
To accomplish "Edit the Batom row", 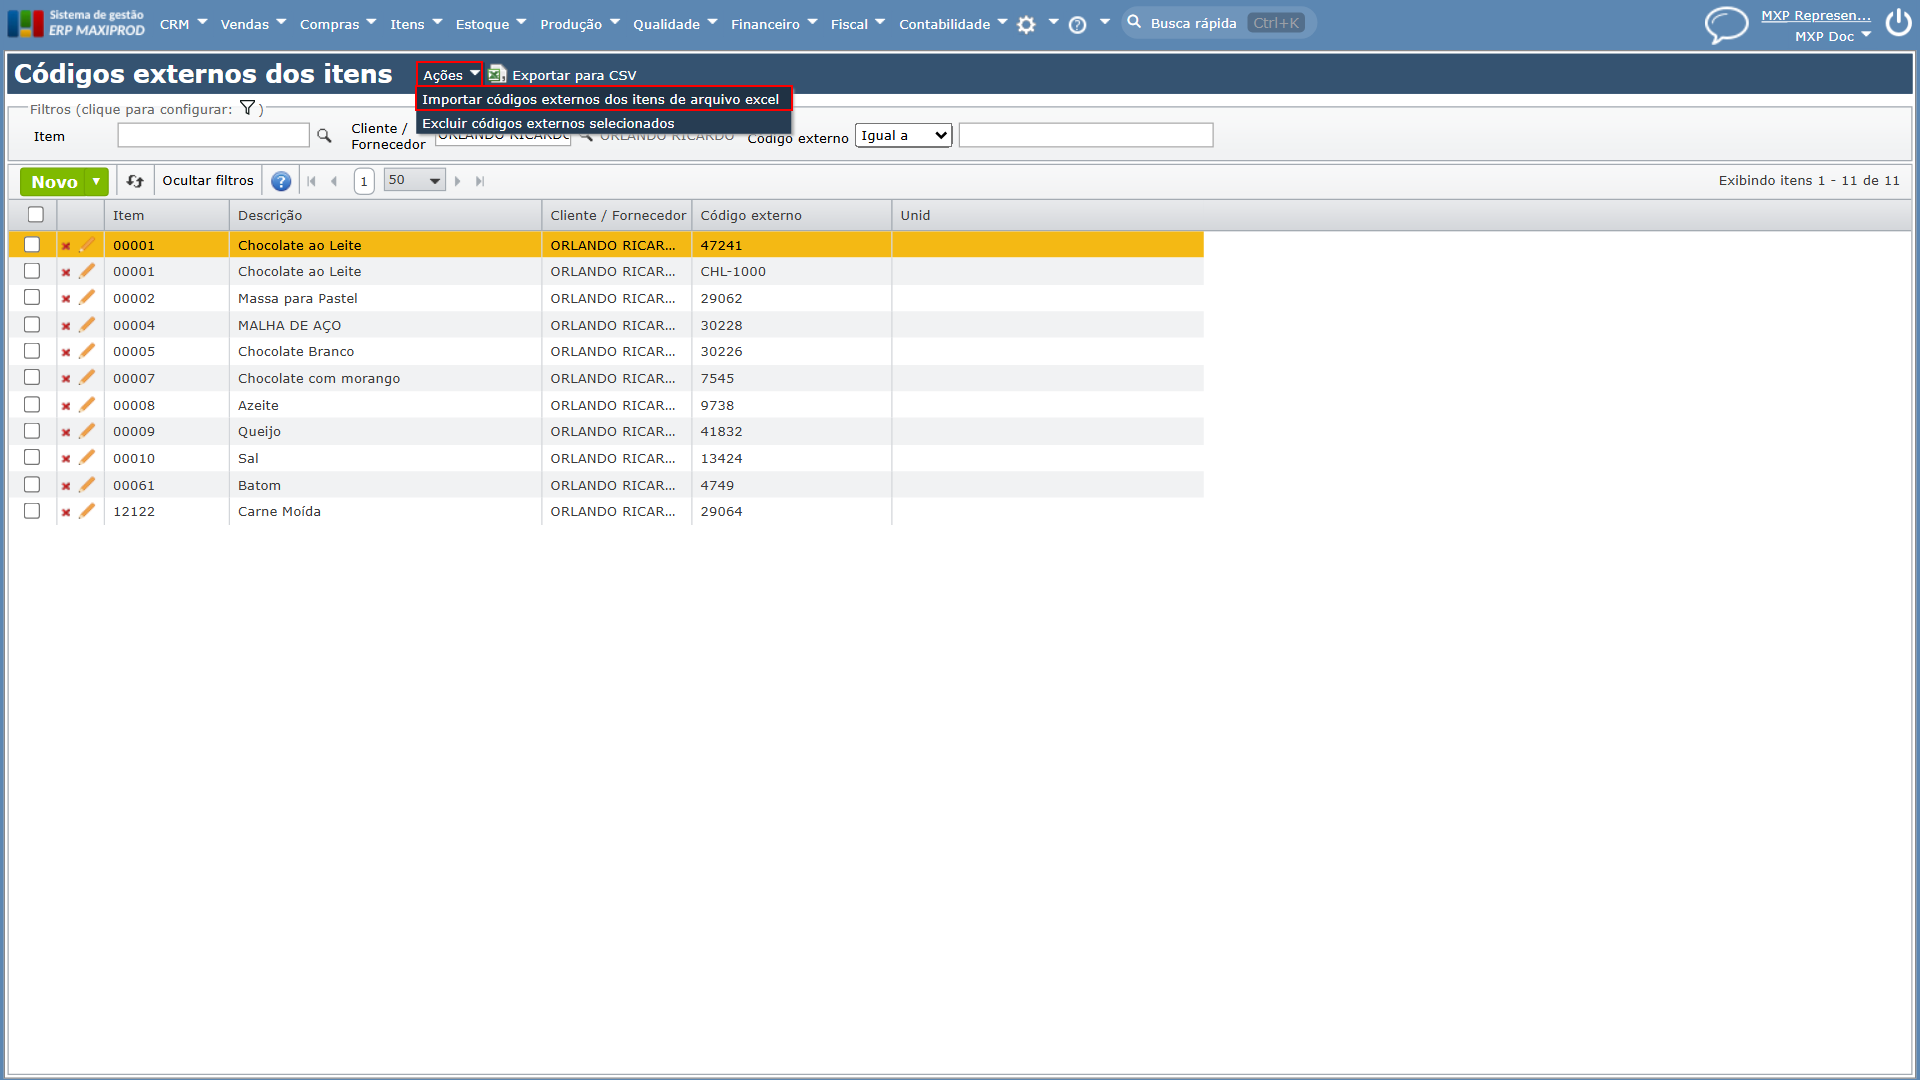I will [87, 484].
